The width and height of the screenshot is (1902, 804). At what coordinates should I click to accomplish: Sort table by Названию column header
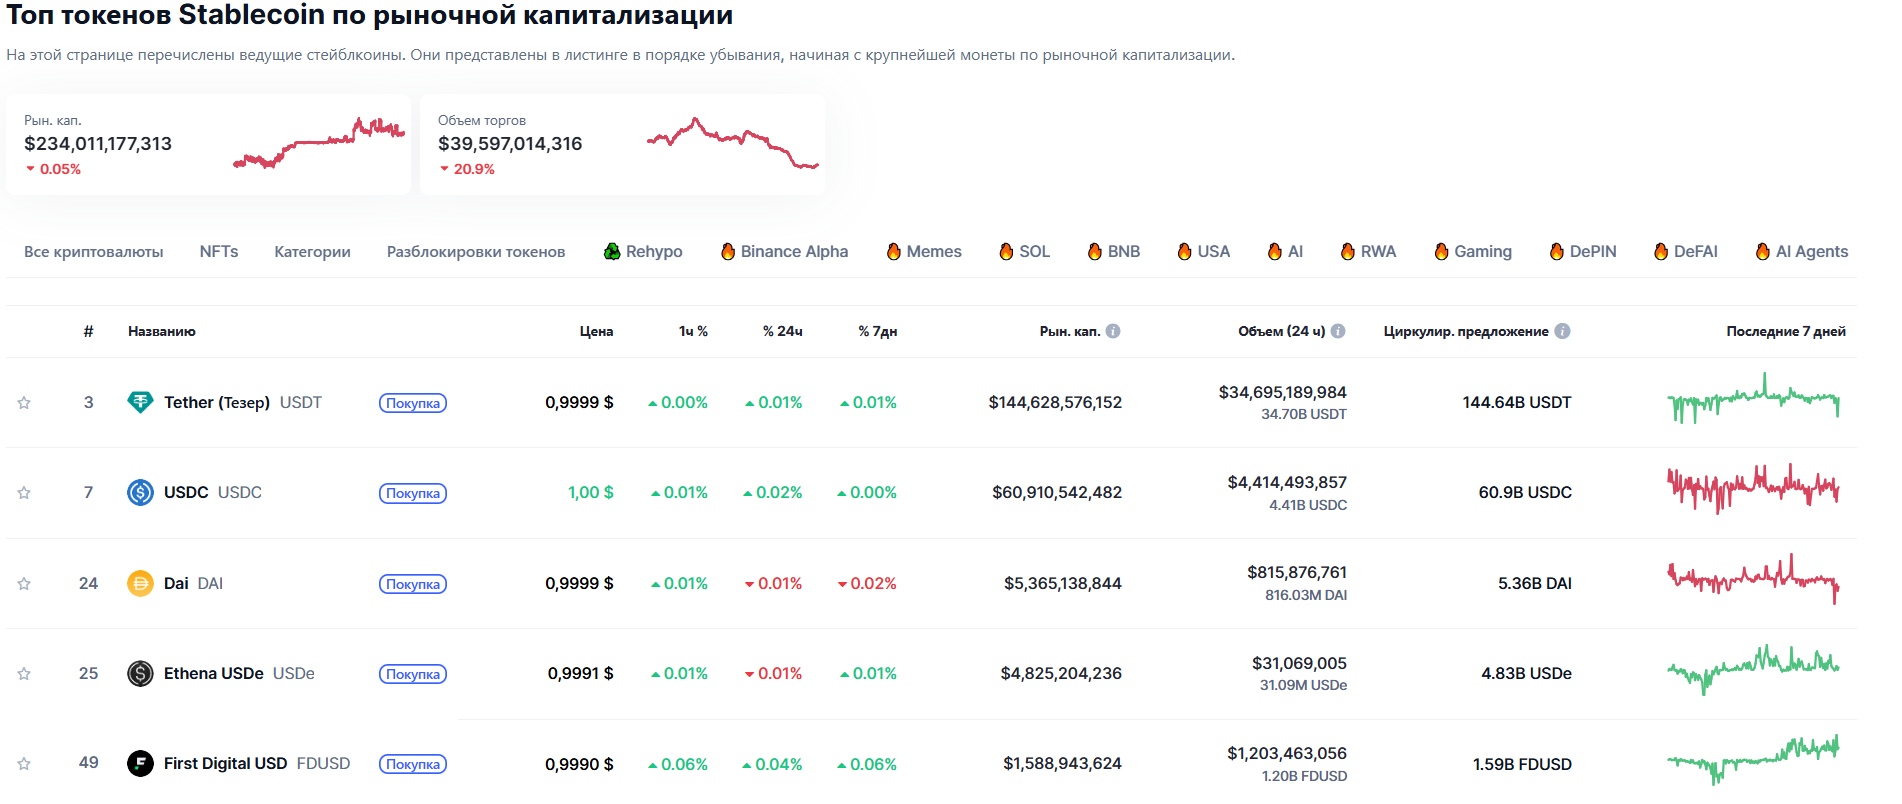(x=162, y=331)
